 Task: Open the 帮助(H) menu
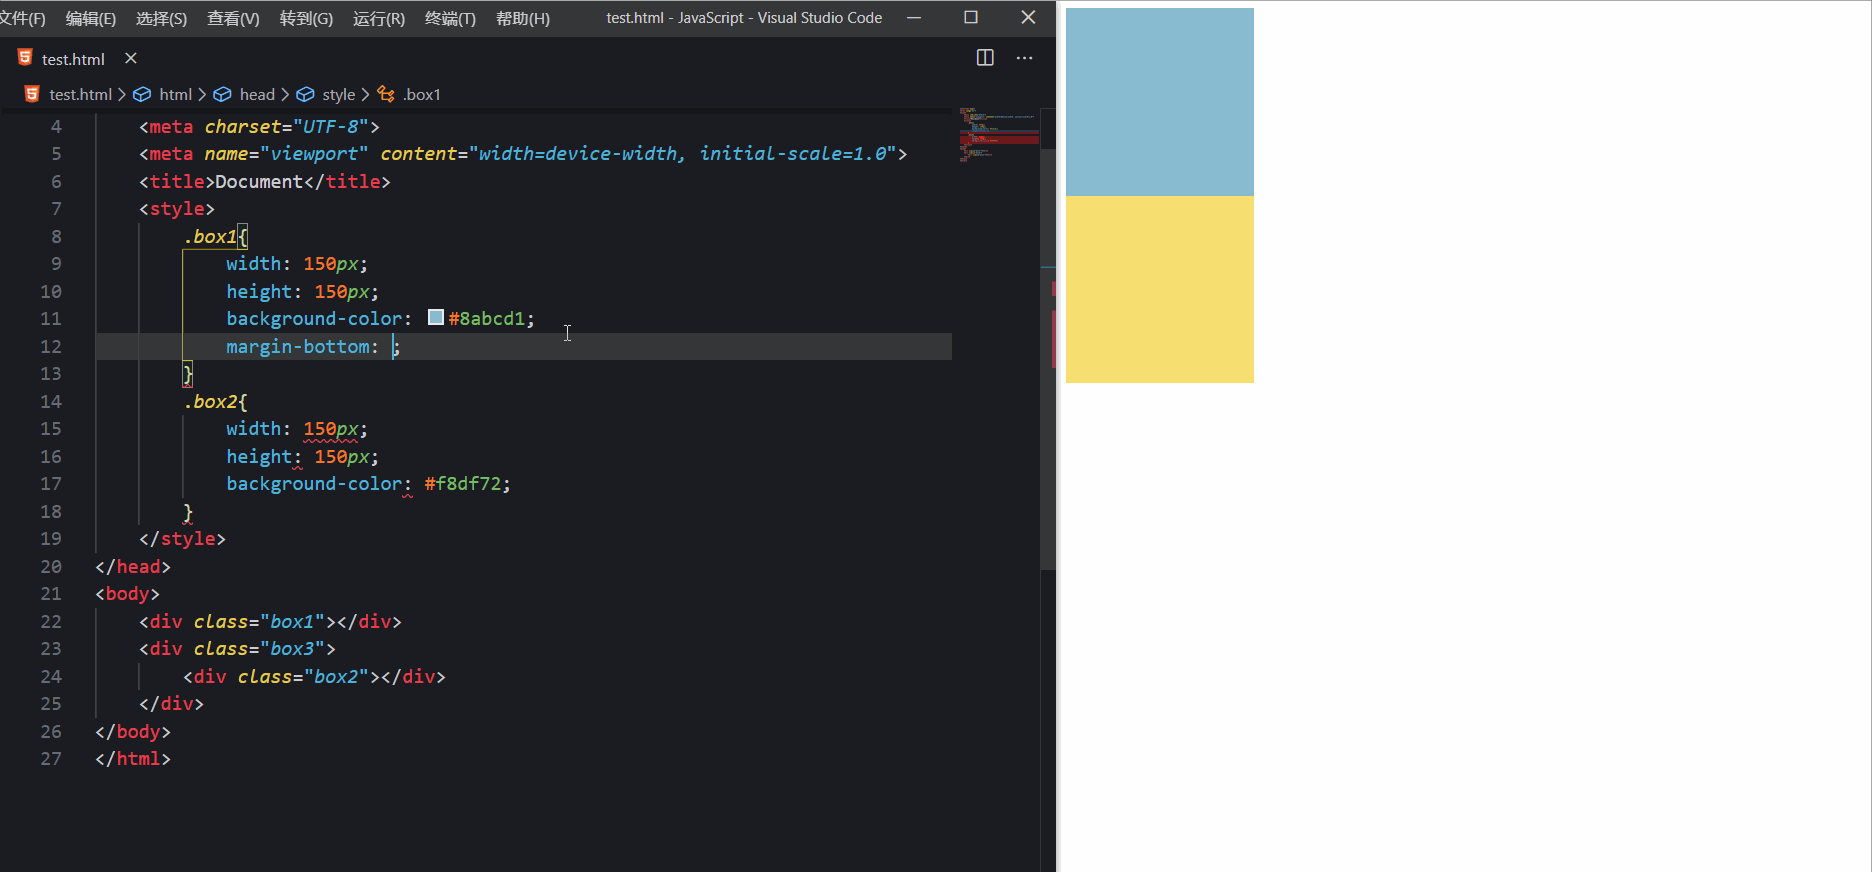[523, 18]
